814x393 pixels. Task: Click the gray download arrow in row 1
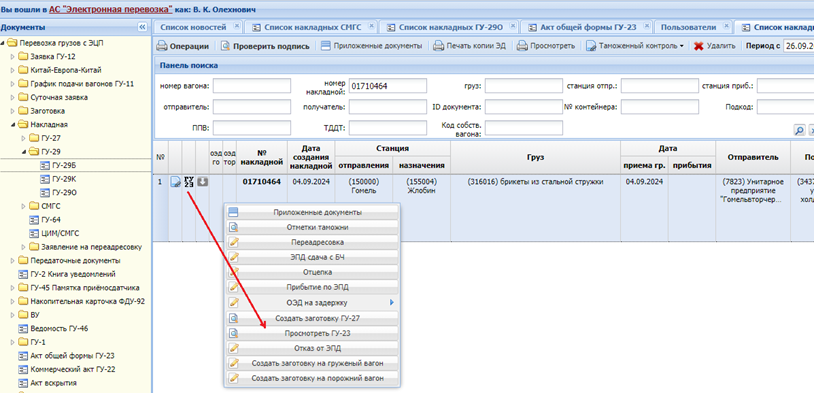(202, 182)
